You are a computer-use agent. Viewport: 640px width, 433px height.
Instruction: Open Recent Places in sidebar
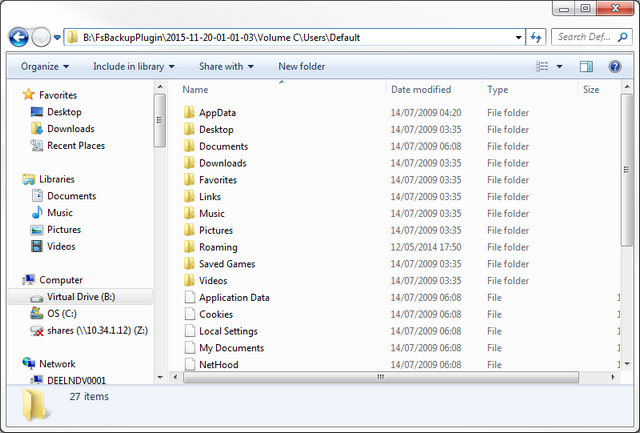tap(68, 146)
